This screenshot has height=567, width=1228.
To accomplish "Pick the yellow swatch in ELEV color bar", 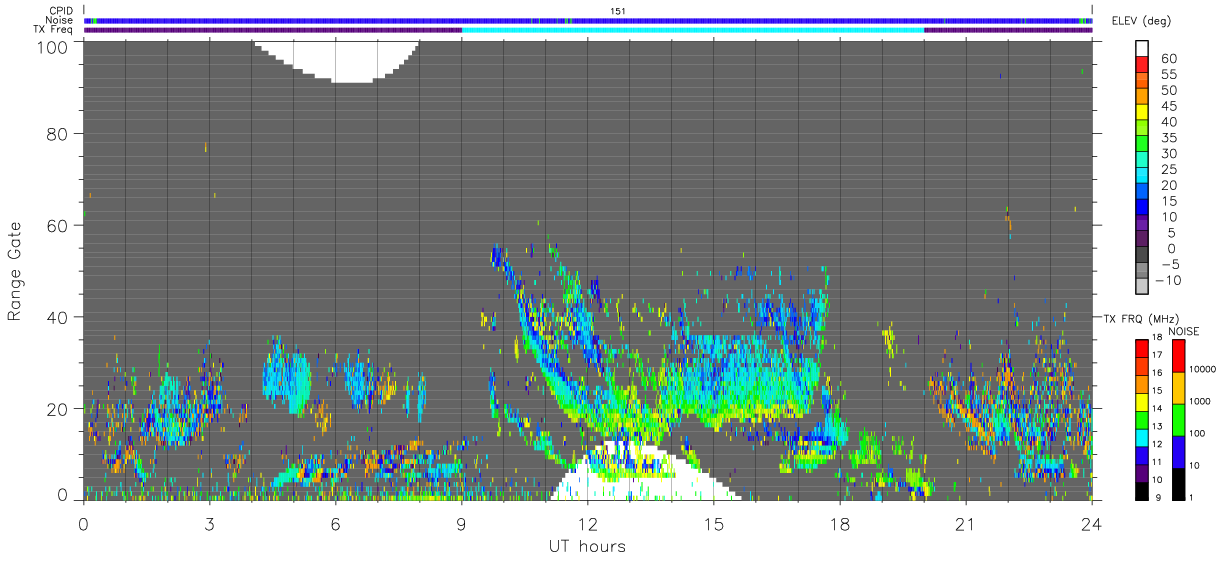I will tap(1143, 111).
